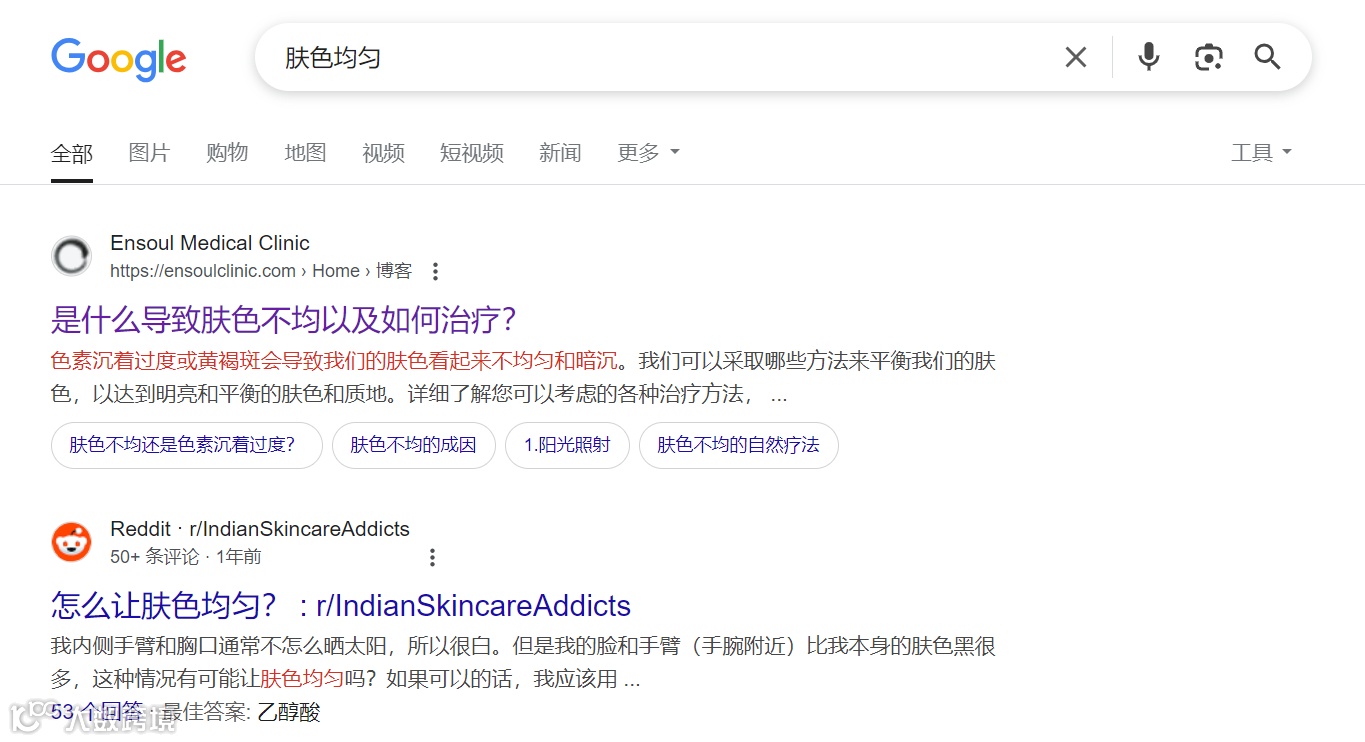The height and width of the screenshot is (742, 1365).
Task: Click the ensoulclinic.com URL breadcrumb
Action: coord(261,271)
